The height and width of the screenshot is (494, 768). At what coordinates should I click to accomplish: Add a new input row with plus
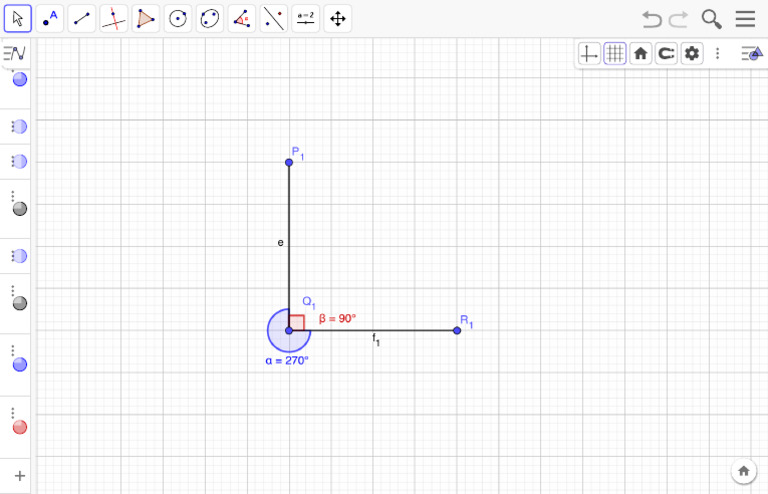pos(20,476)
